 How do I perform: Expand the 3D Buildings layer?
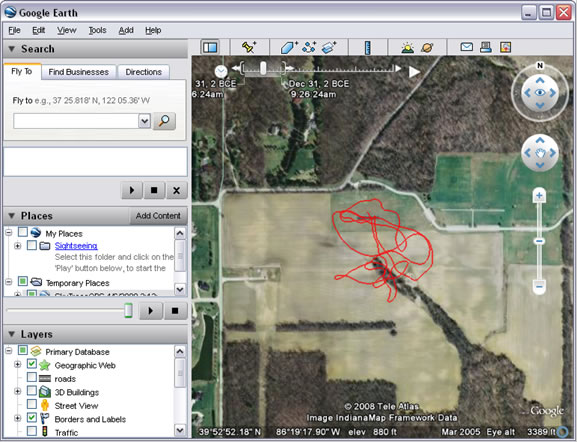coord(17,391)
